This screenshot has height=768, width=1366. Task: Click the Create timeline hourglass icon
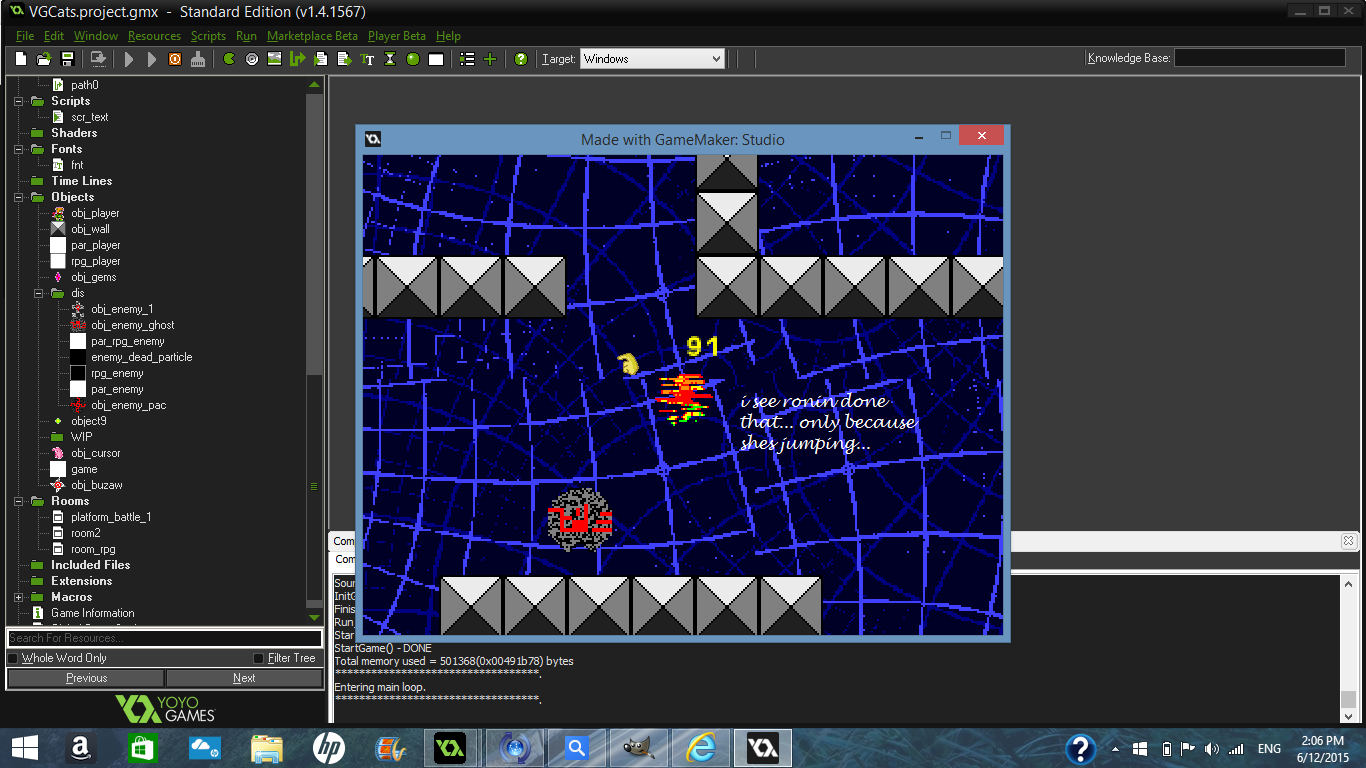(x=390, y=59)
